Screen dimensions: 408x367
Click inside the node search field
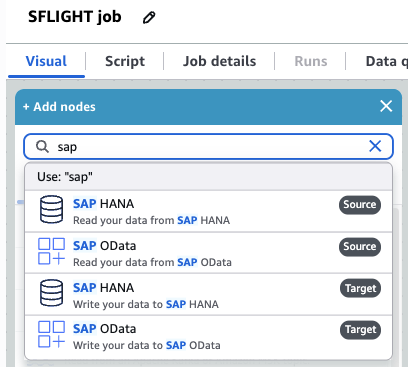click(x=208, y=146)
